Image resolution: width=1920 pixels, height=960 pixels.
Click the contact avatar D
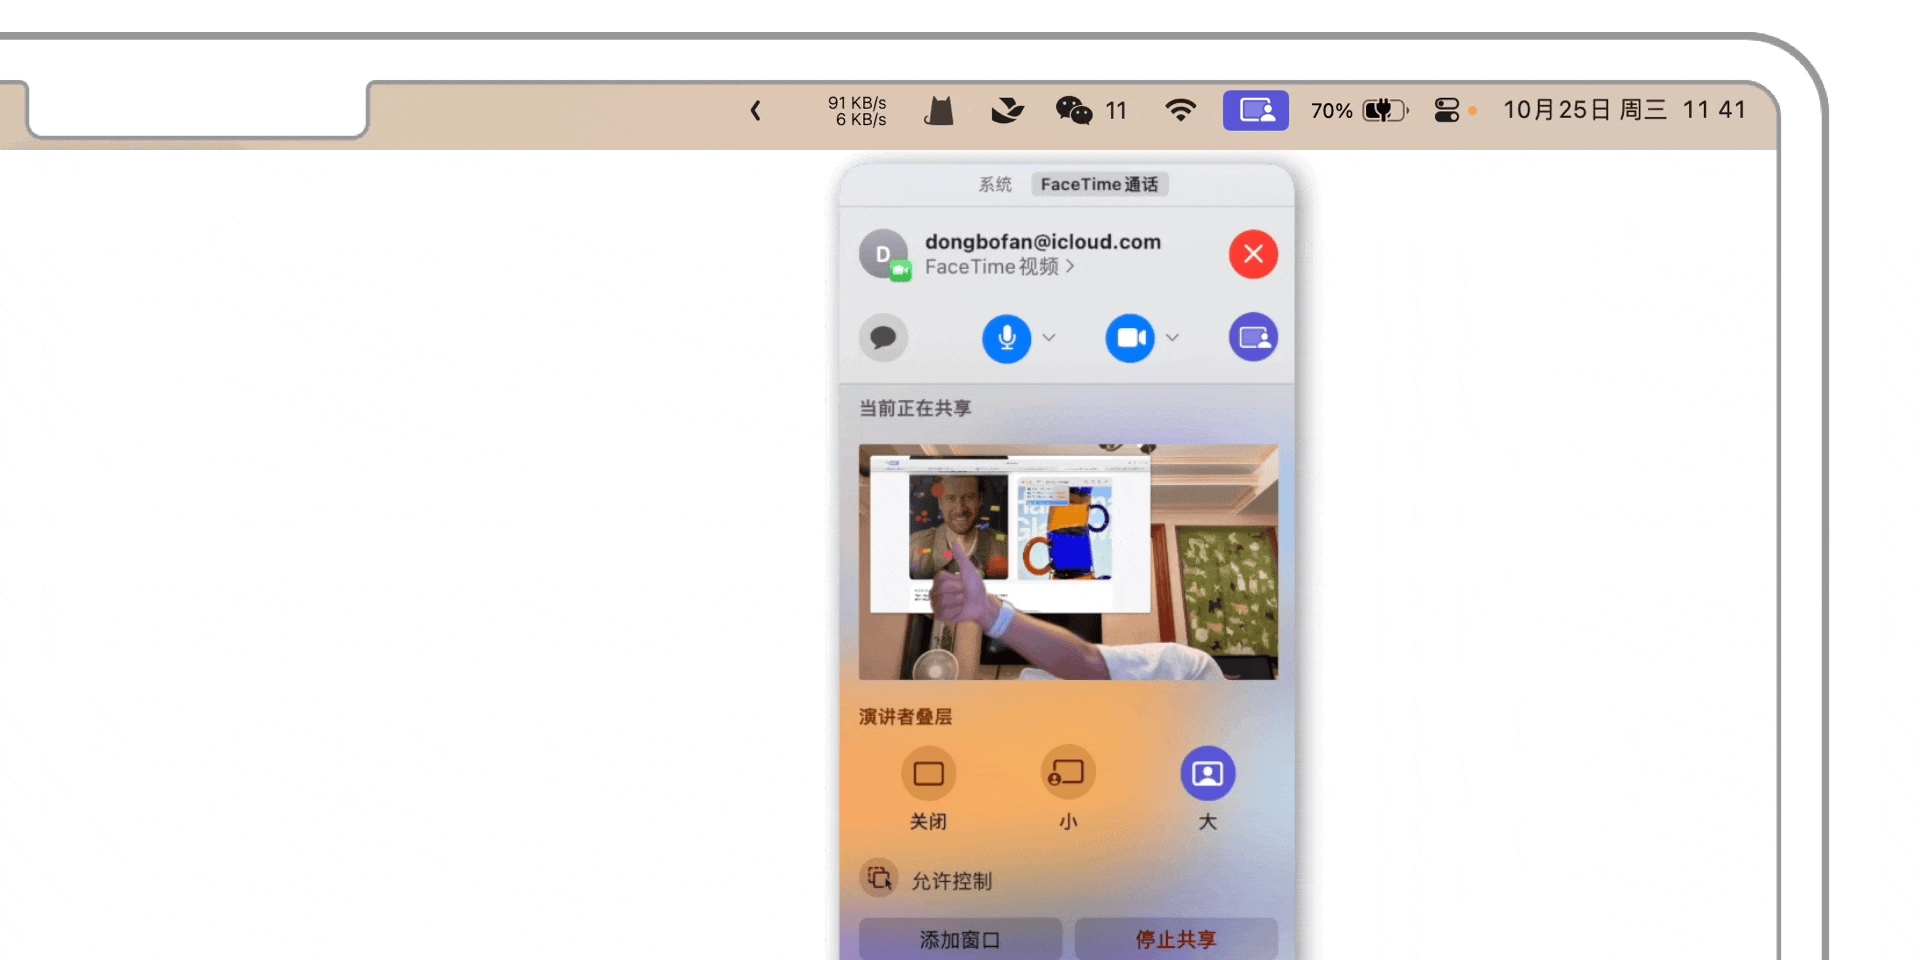884,254
